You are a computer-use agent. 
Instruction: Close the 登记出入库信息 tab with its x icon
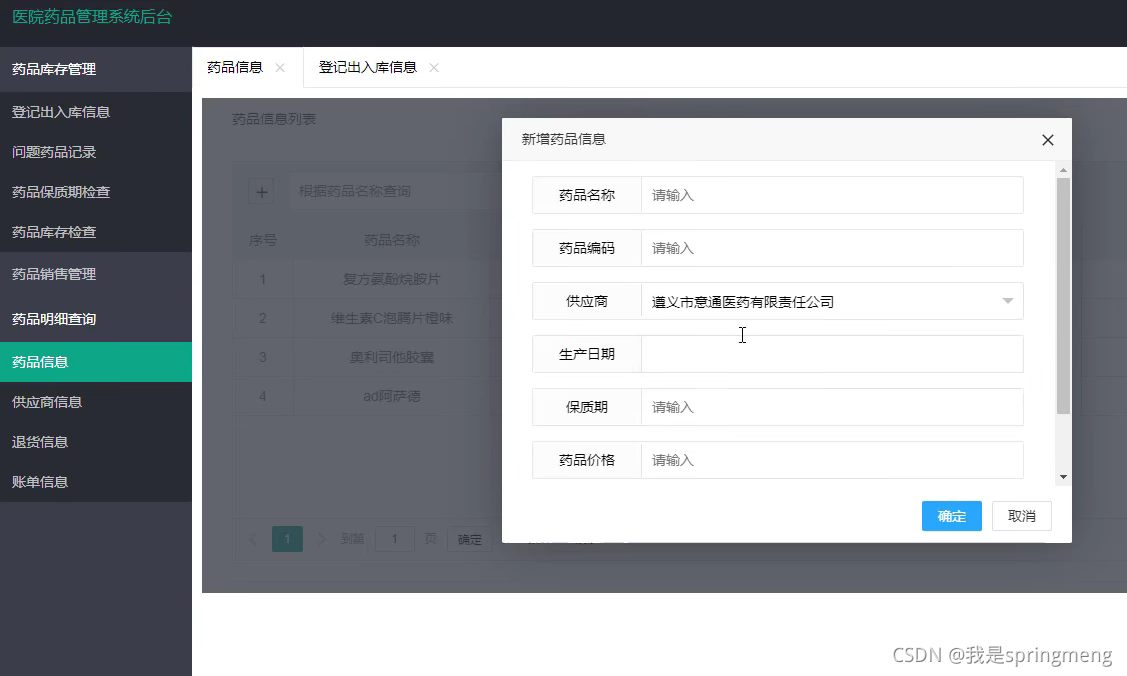[x=434, y=68]
